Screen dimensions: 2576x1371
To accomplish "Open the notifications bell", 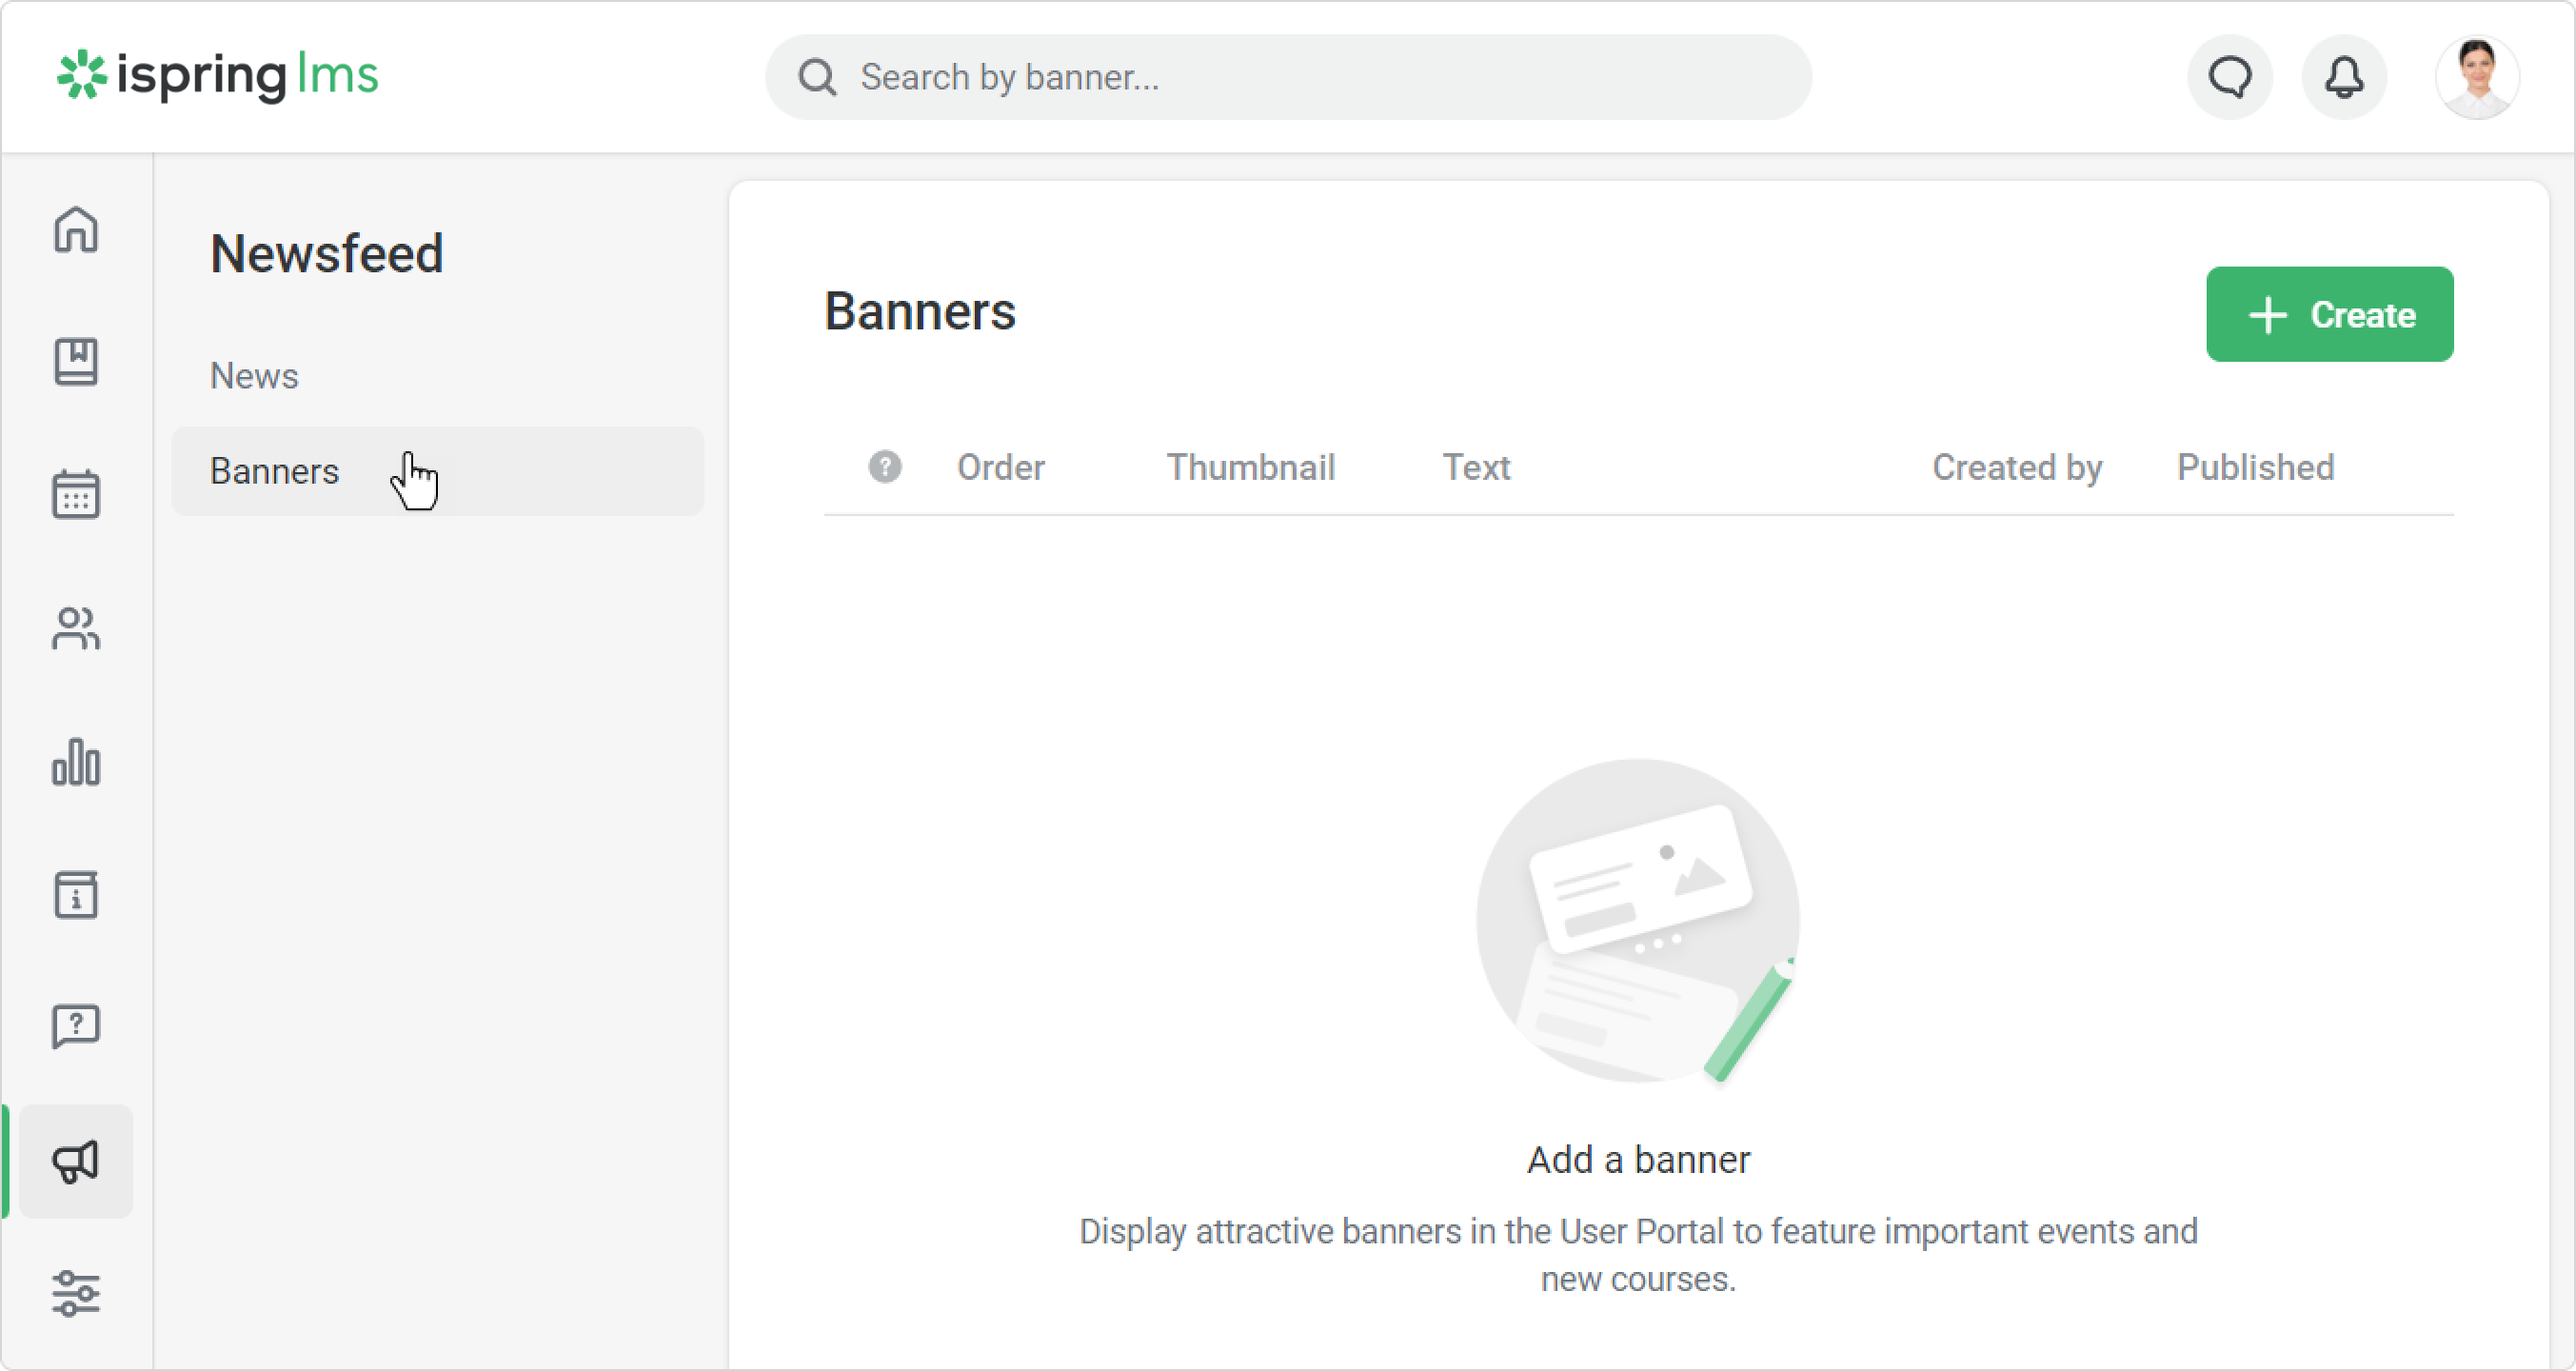I will pos(2344,77).
